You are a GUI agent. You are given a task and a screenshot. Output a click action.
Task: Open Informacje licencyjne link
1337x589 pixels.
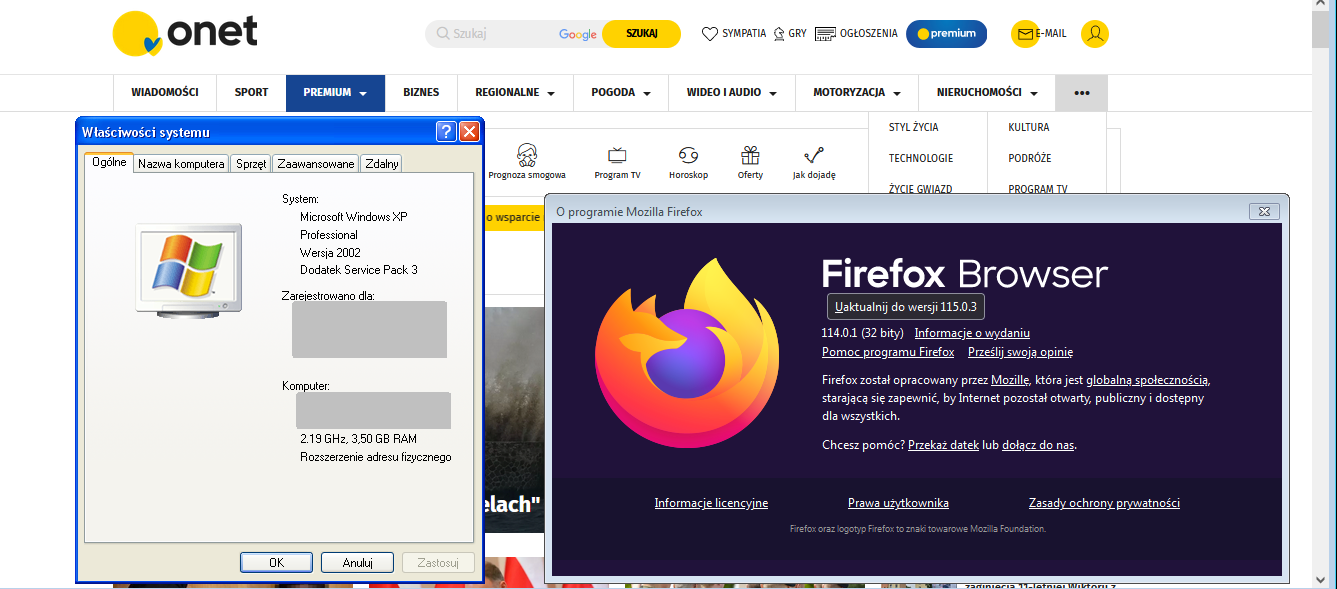click(x=711, y=503)
